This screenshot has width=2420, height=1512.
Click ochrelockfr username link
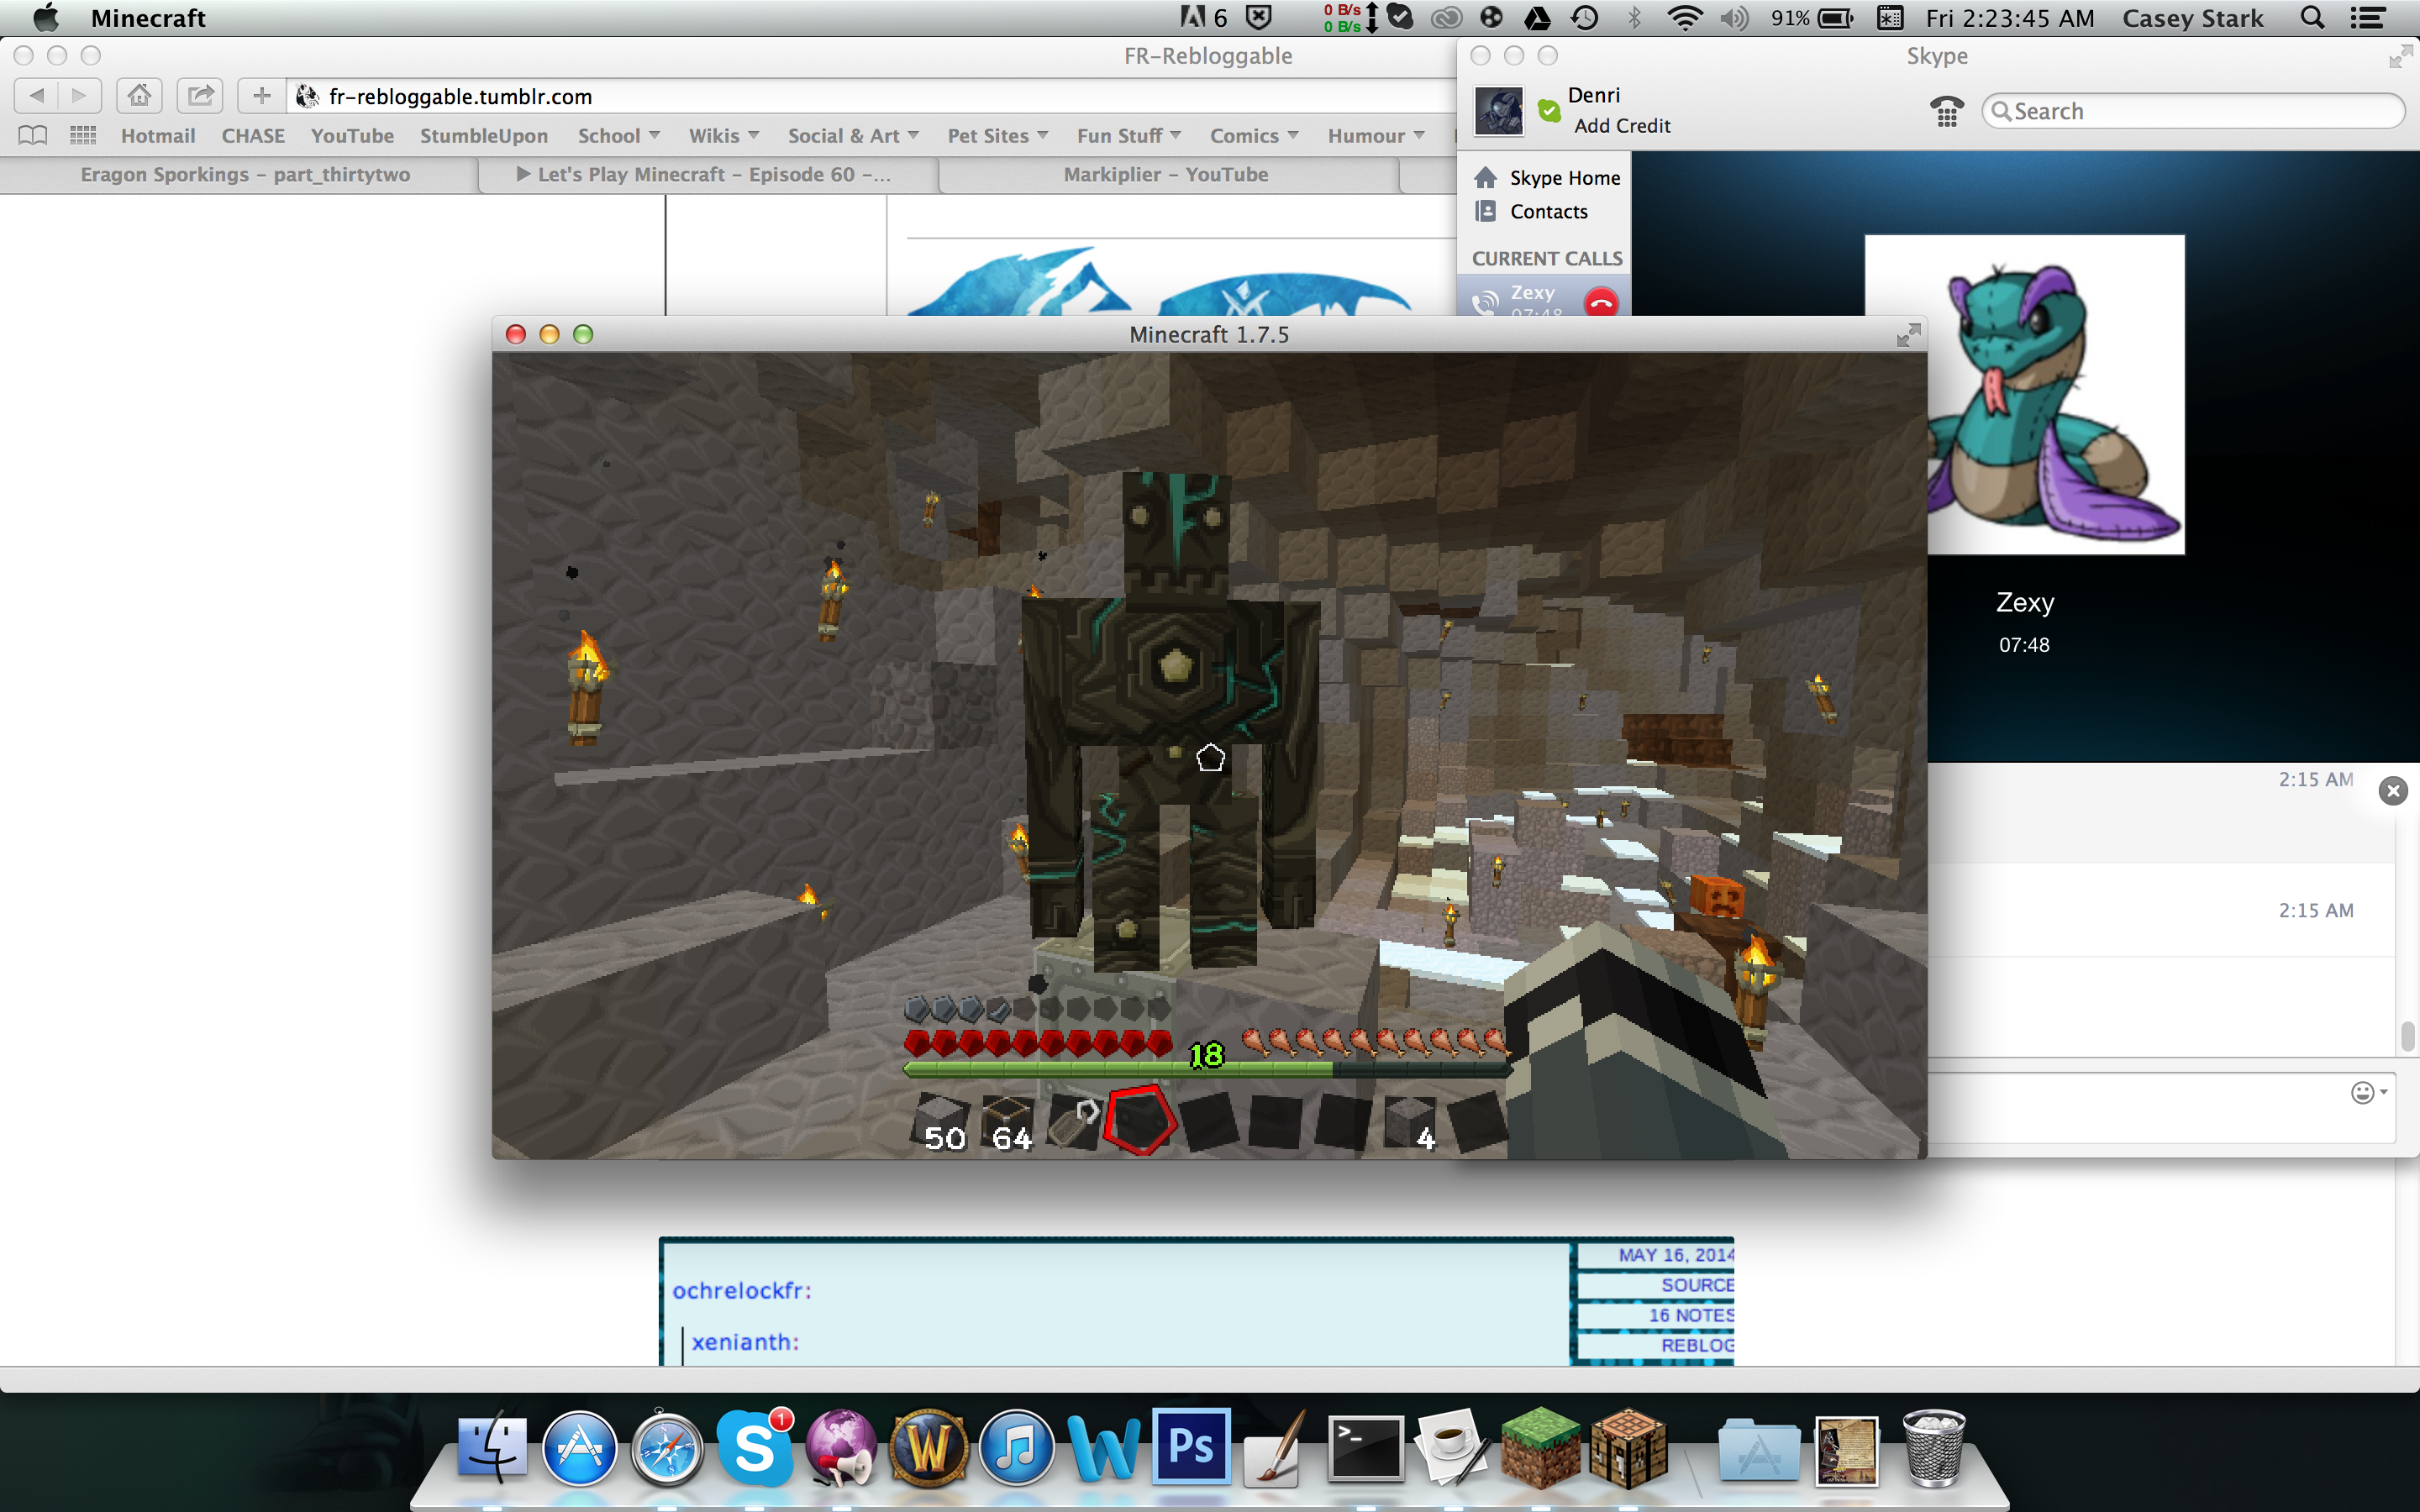(742, 1290)
